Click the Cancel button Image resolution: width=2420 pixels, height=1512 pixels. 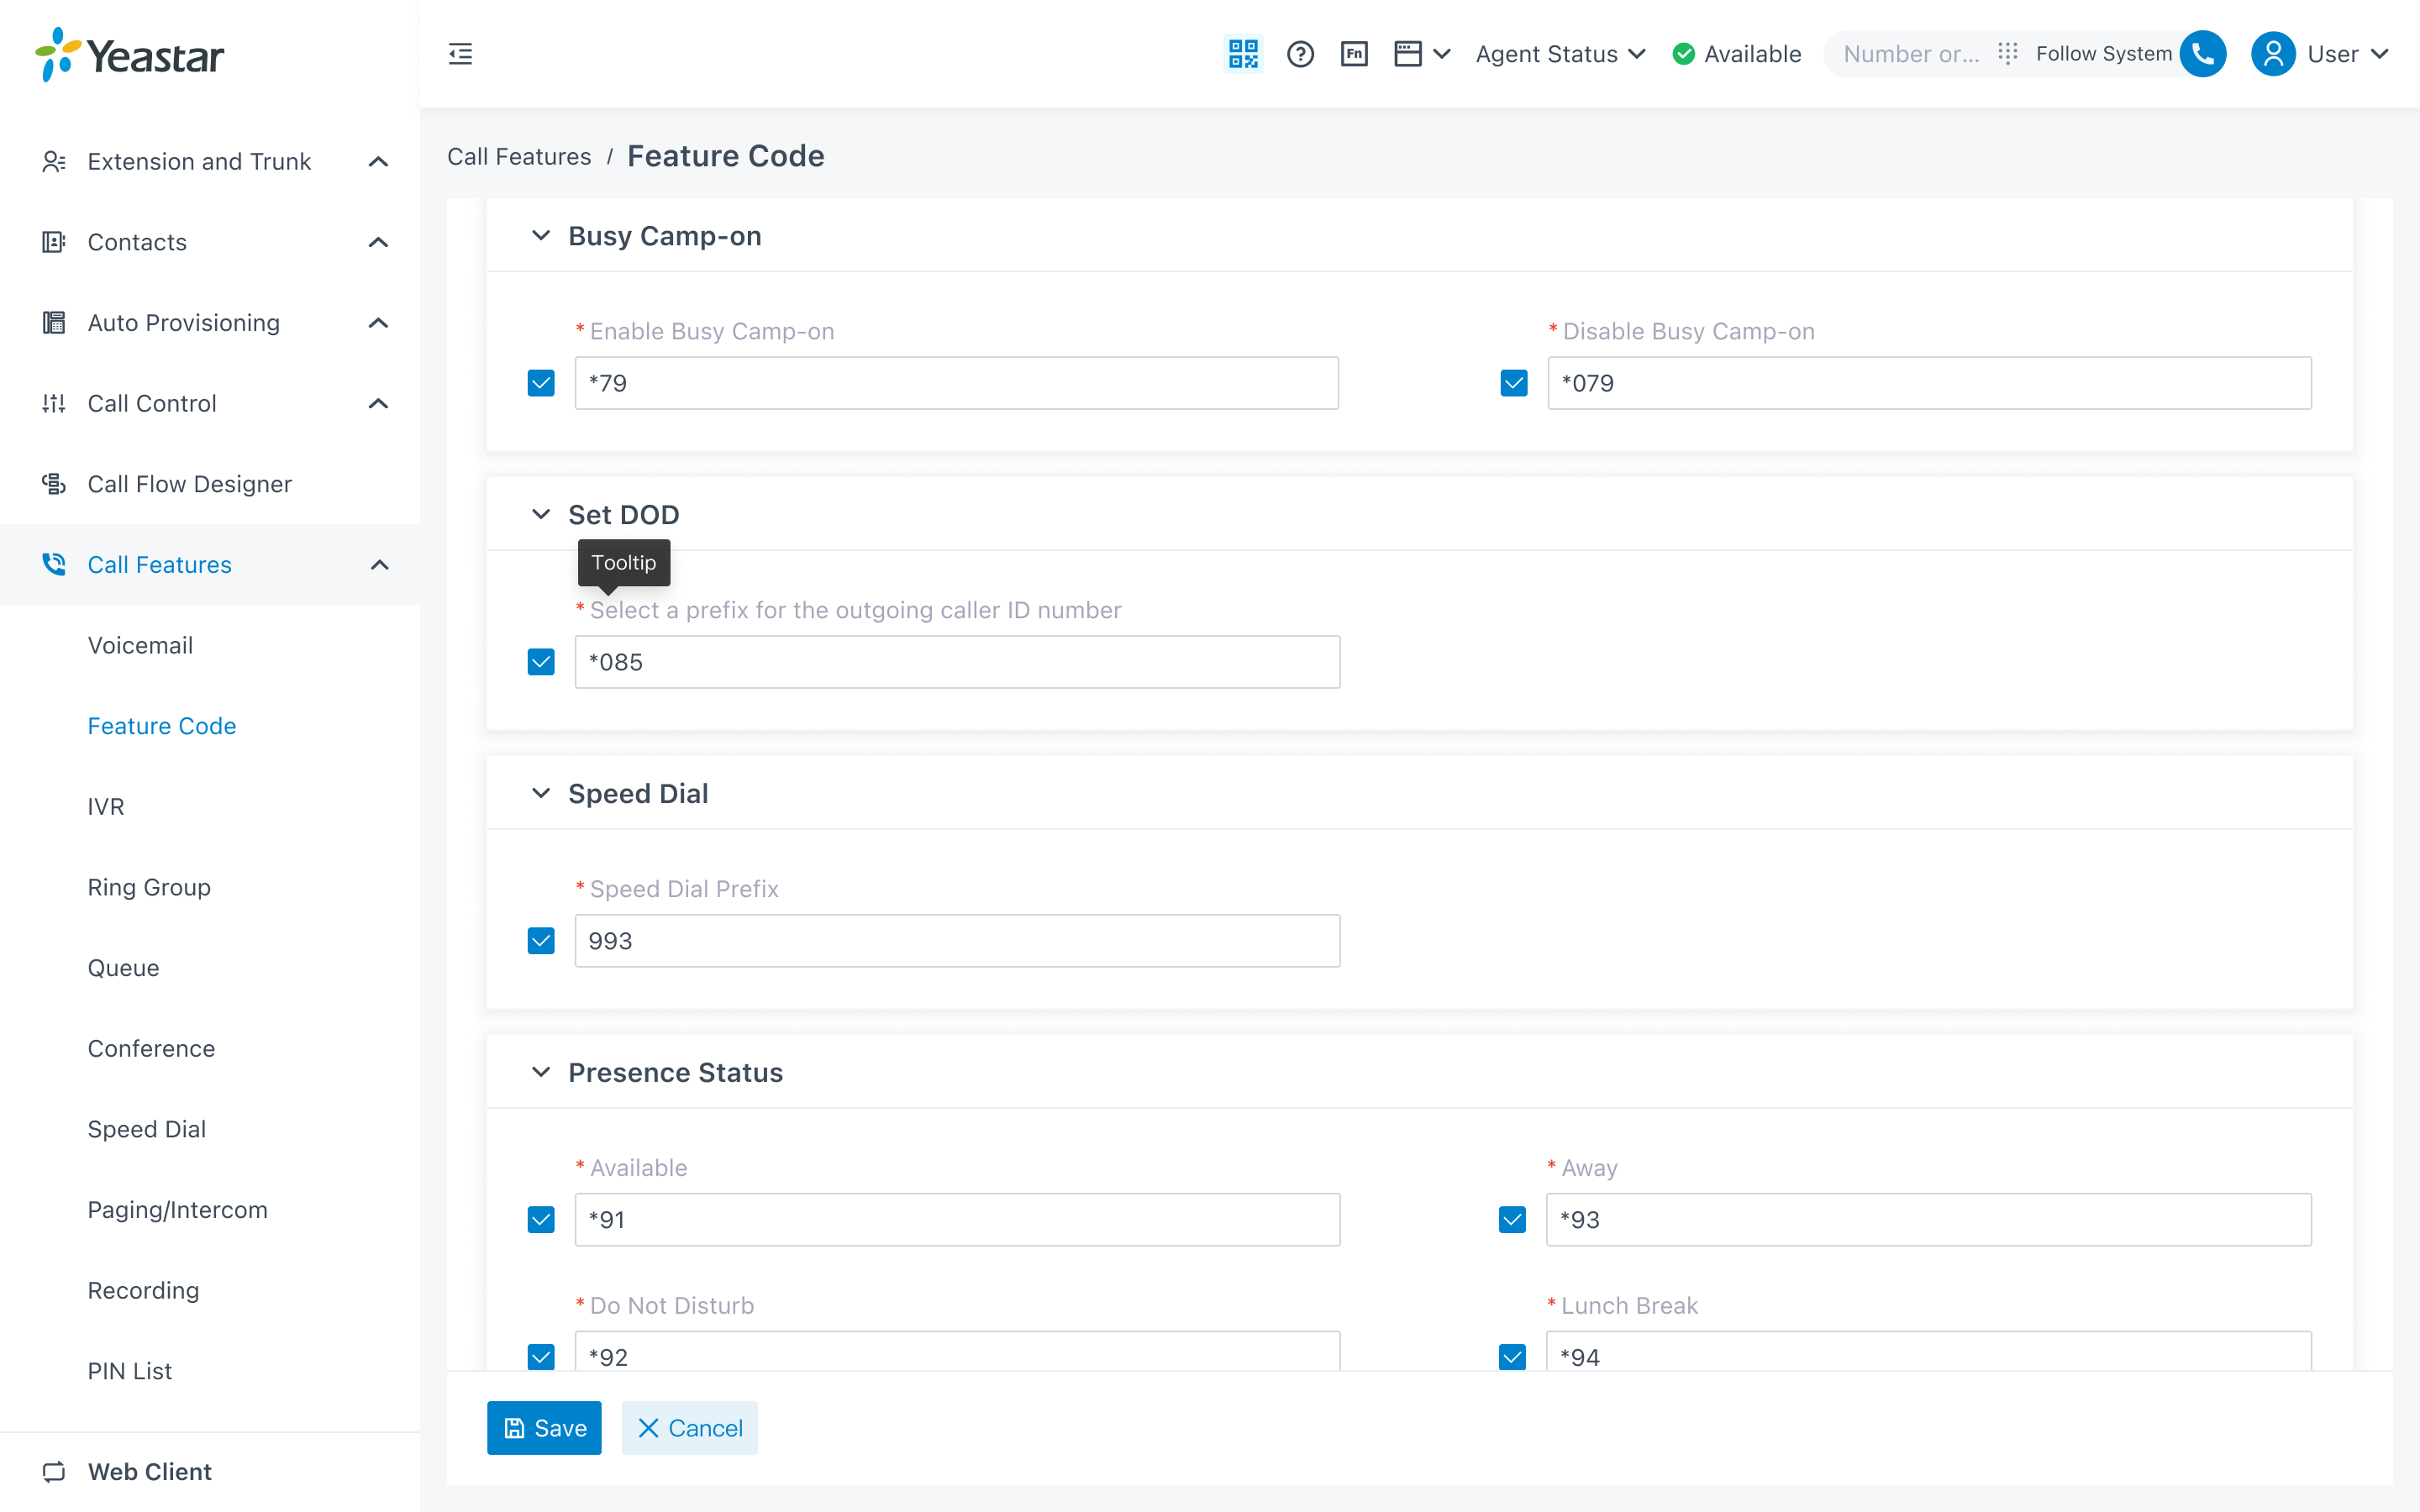[689, 1428]
